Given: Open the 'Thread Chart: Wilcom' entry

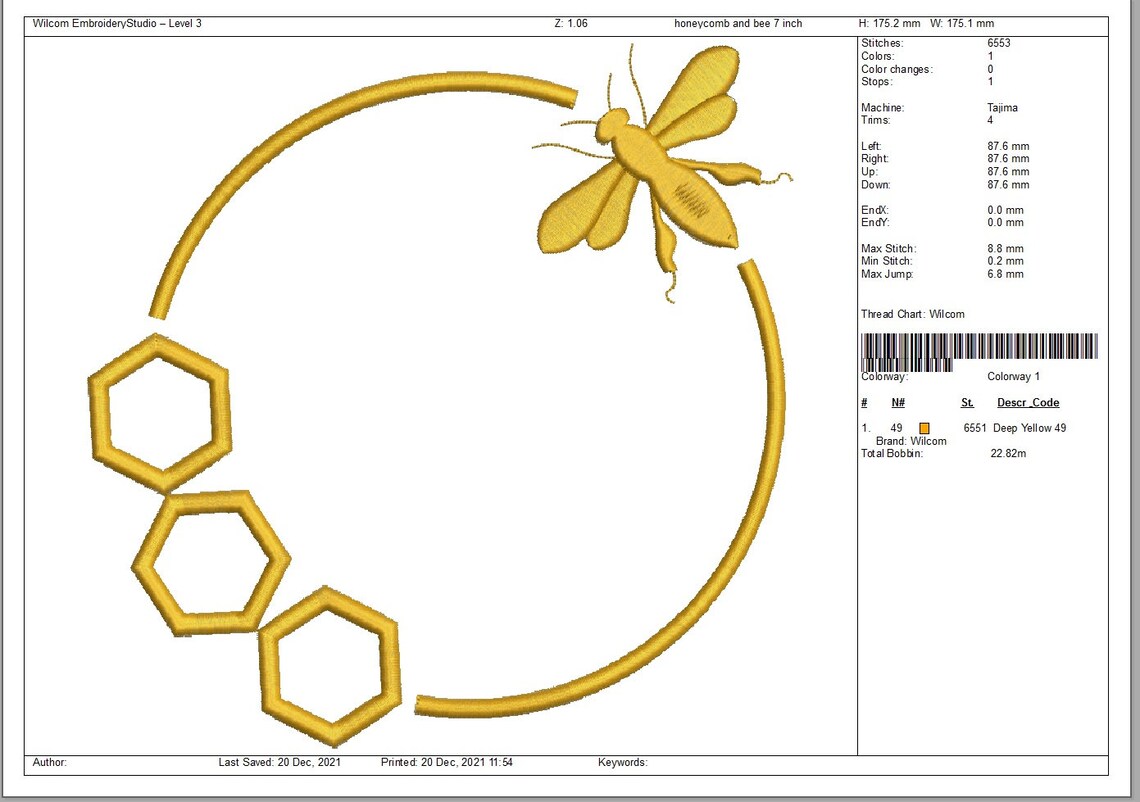Looking at the screenshot, I should [x=913, y=314].
